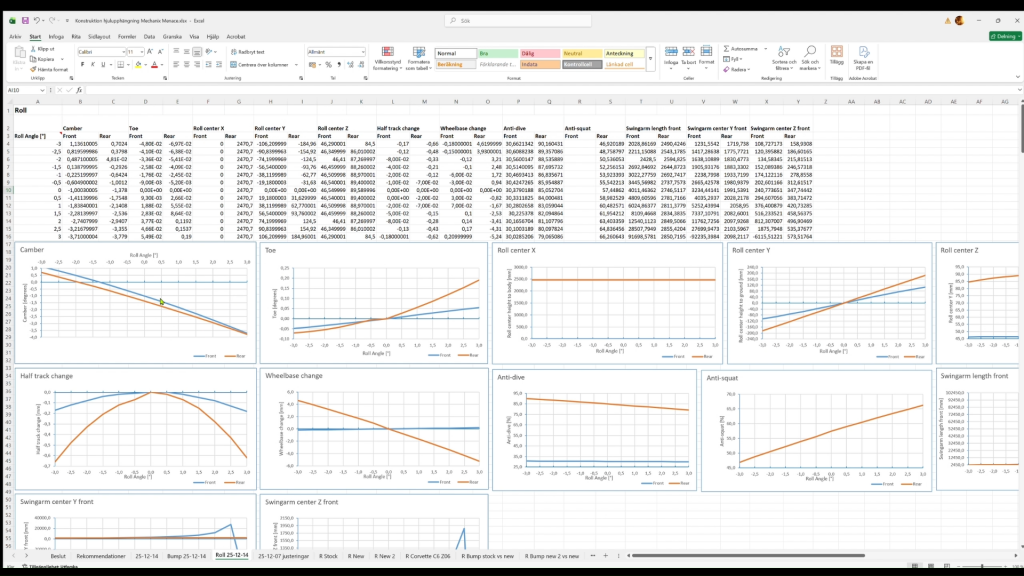Toggle bold formatting
The image size is (1024, 576).
pos(80,64)
